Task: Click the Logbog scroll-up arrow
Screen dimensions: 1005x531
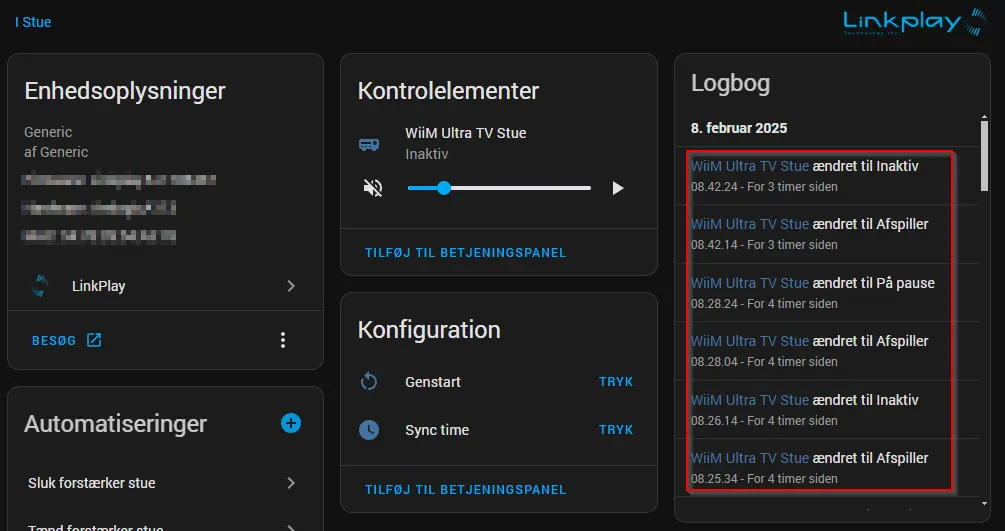Action: coord(984,117)
